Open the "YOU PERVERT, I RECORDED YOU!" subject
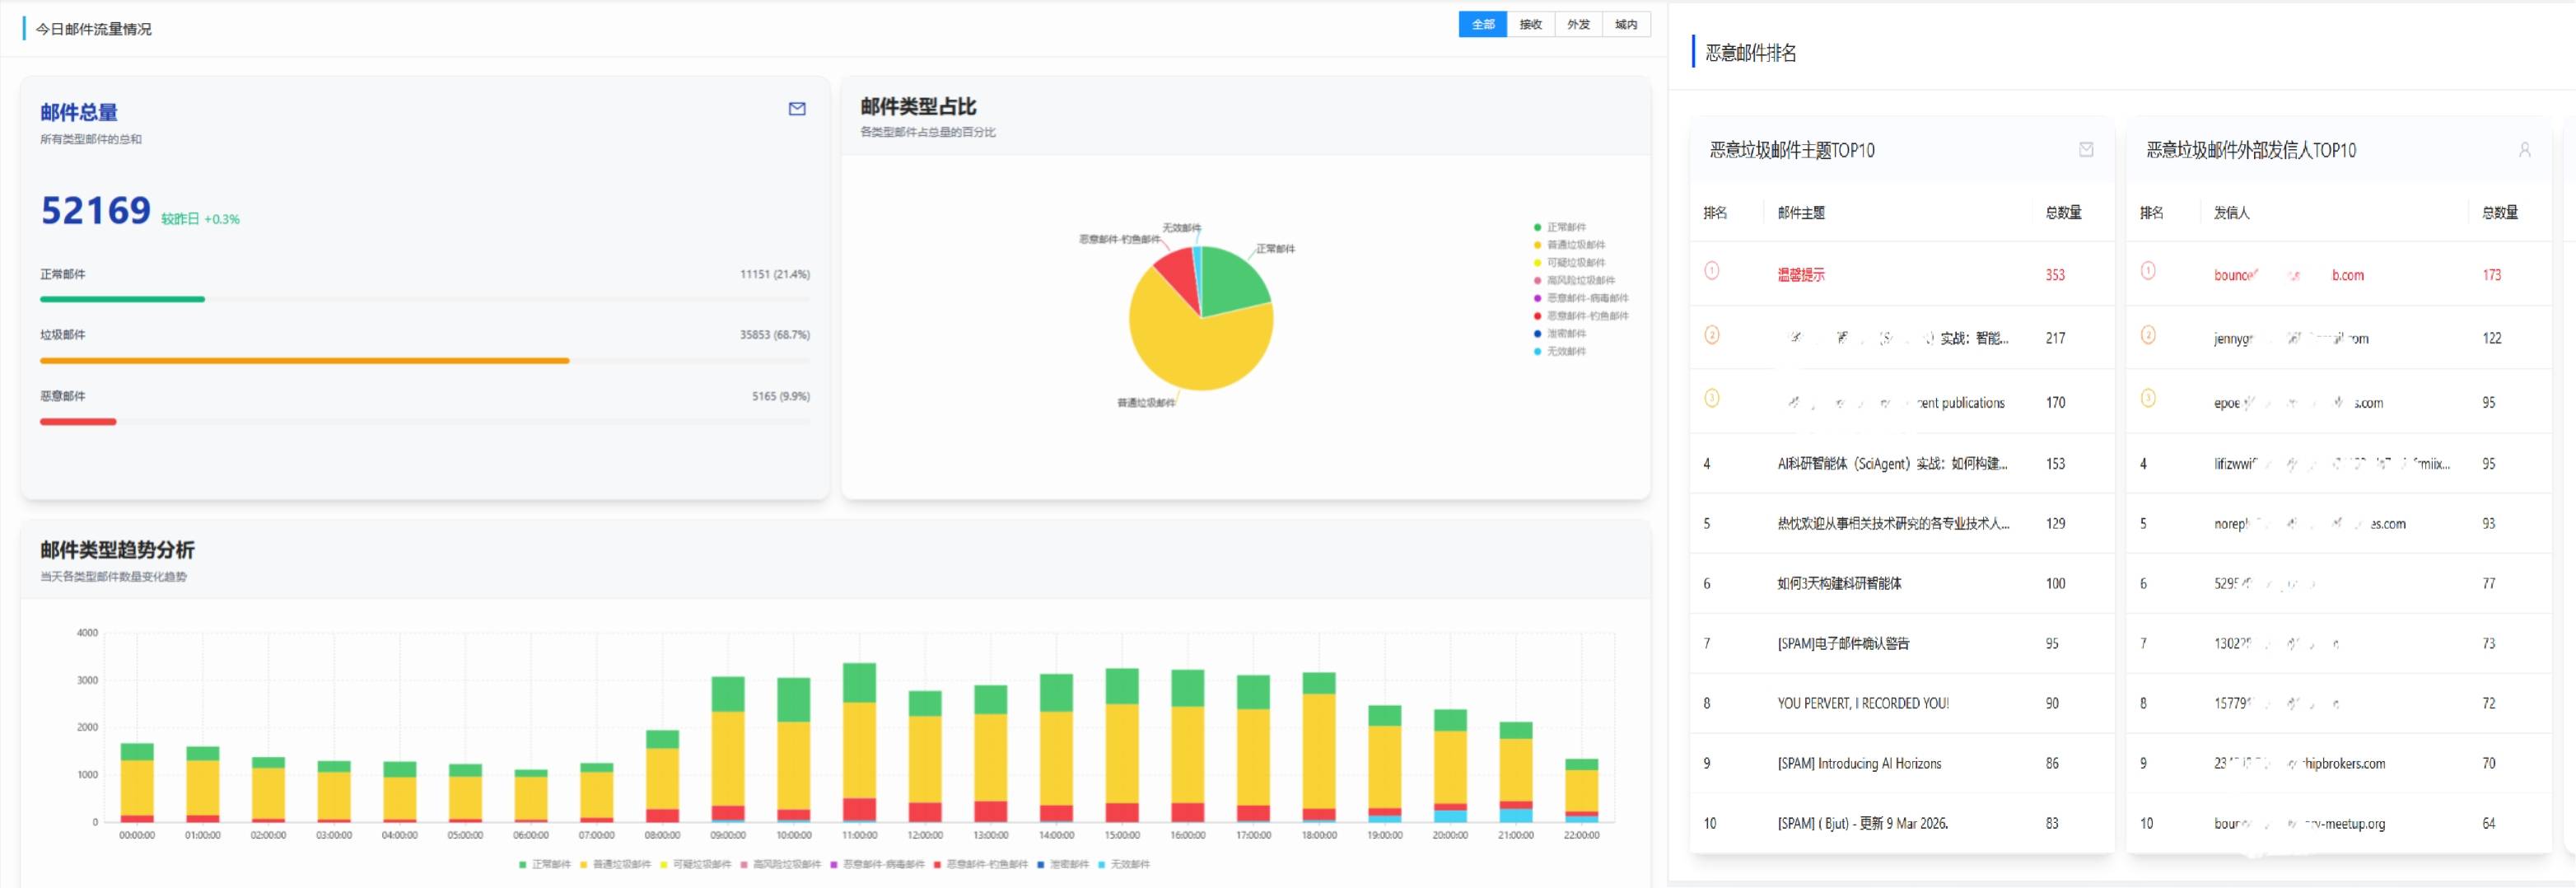 point(1862,703)
